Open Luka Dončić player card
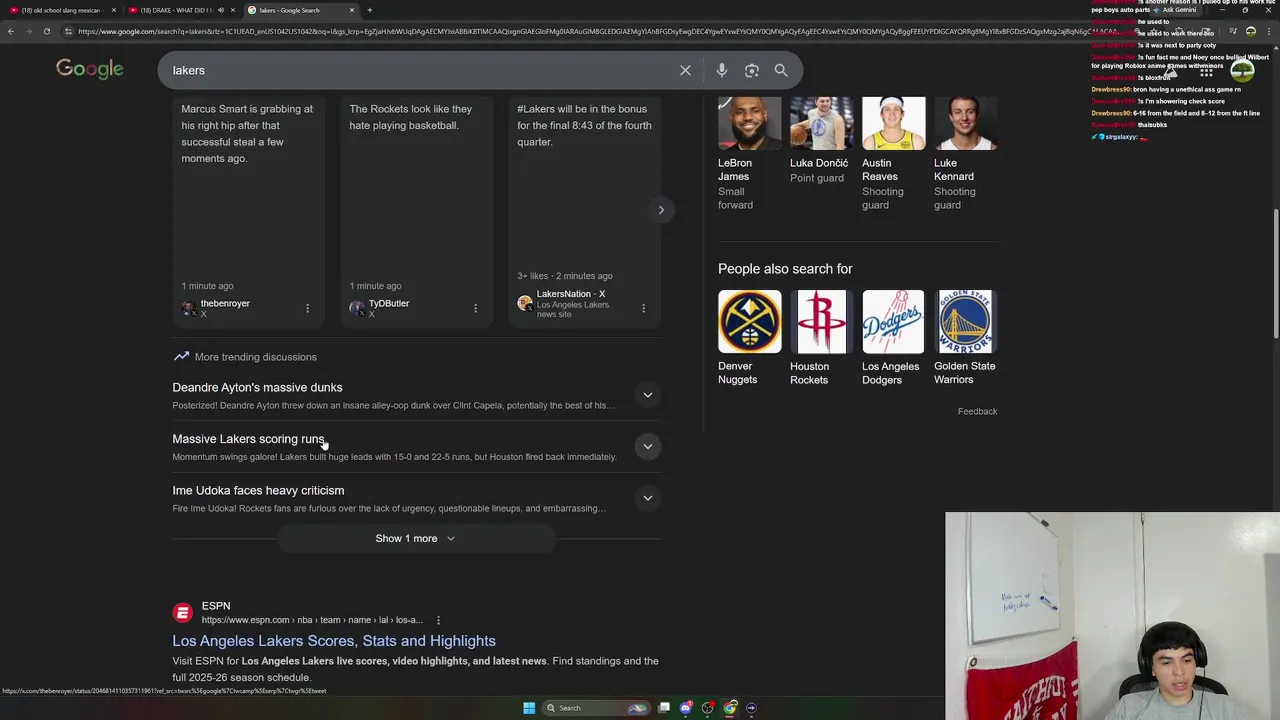The image size is (1280, 720). tap(821, 141)
